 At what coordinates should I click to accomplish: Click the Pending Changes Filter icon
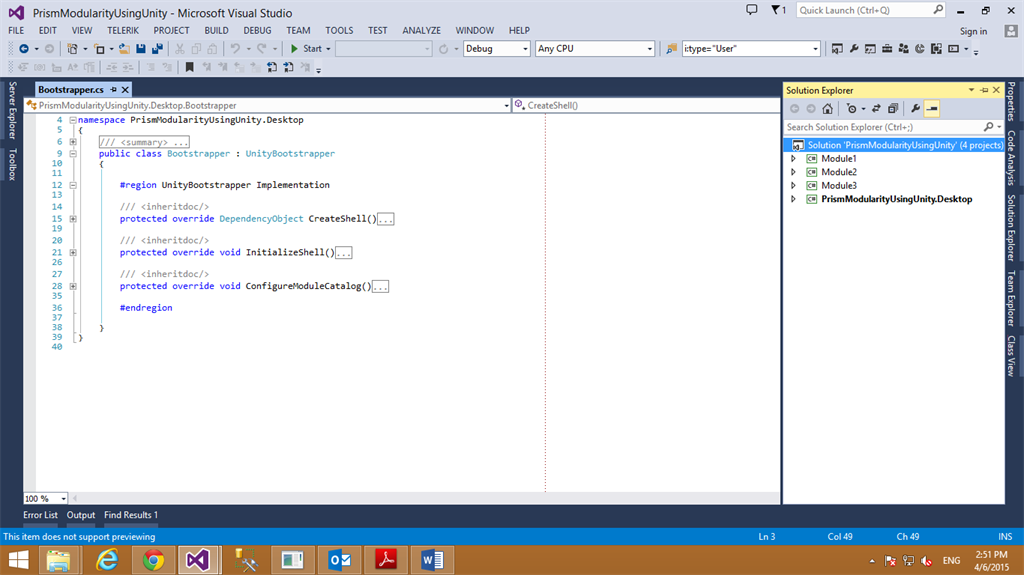click(x=851, y=108)
